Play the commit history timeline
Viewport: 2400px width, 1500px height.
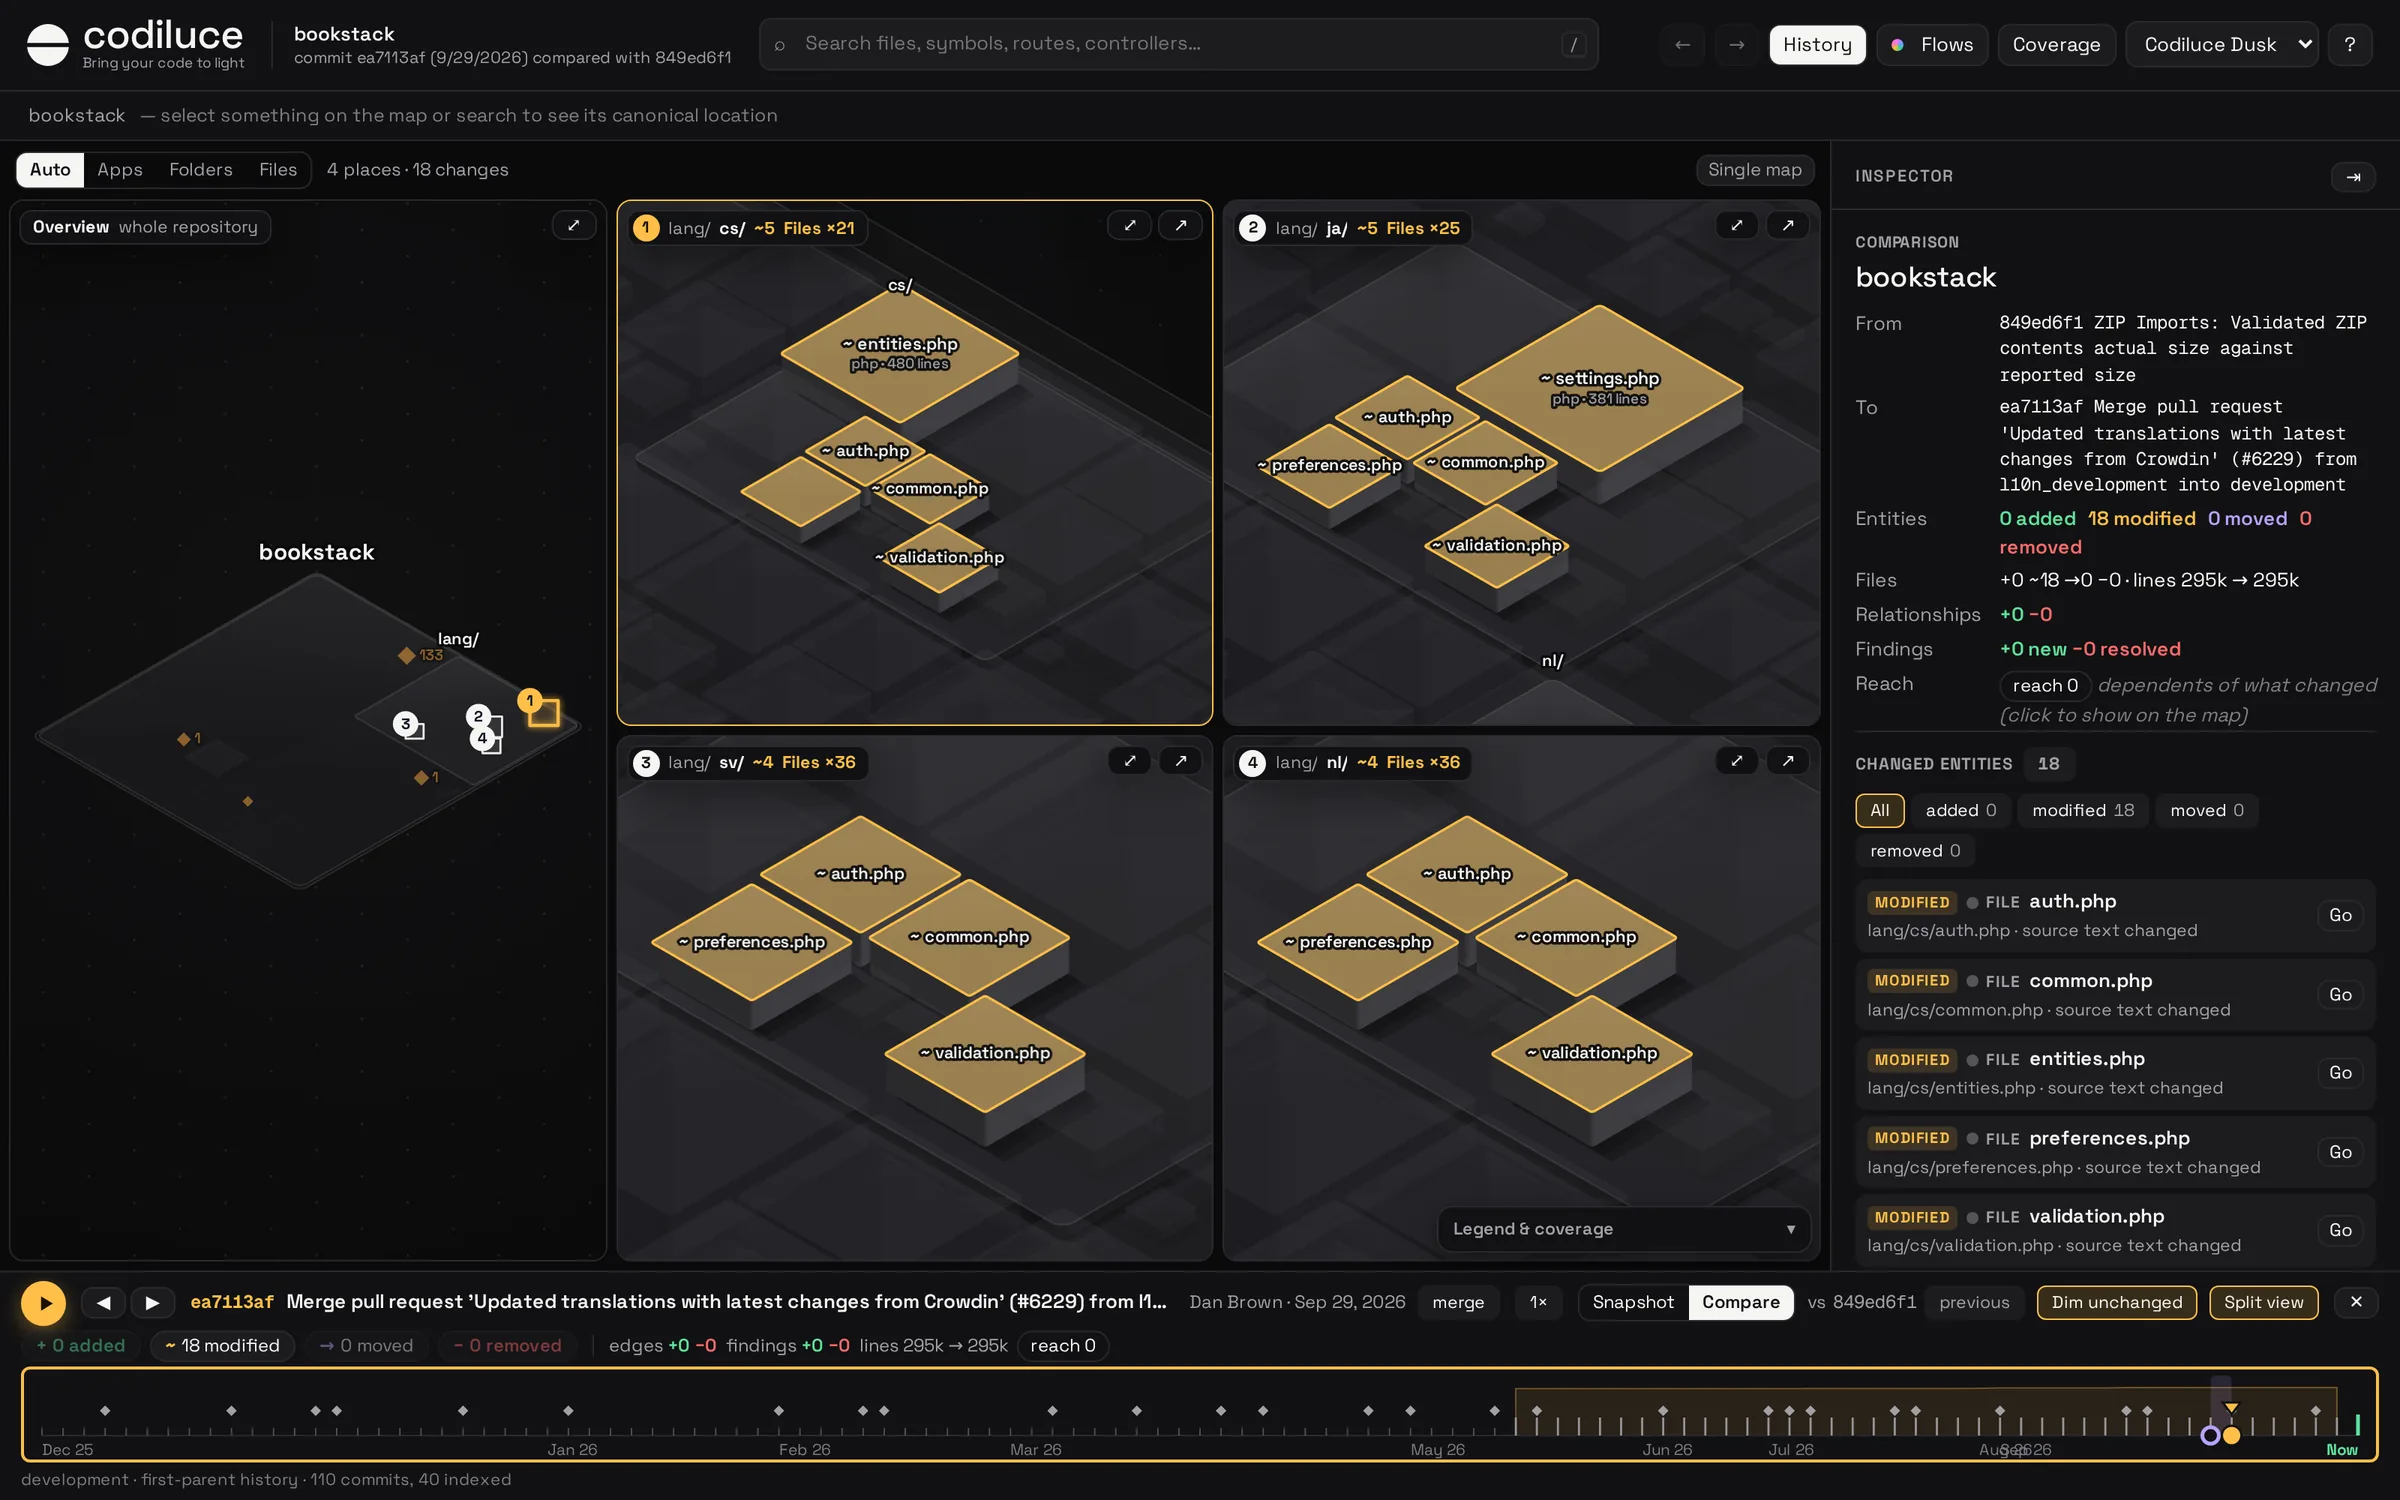(x=44, y=1303)
